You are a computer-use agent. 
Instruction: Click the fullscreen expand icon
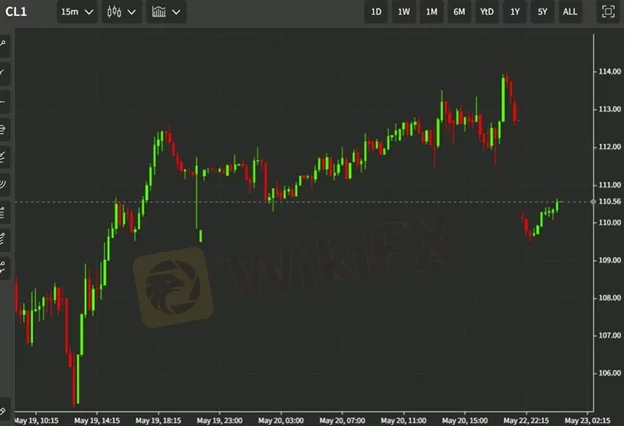tap(608, 12)
